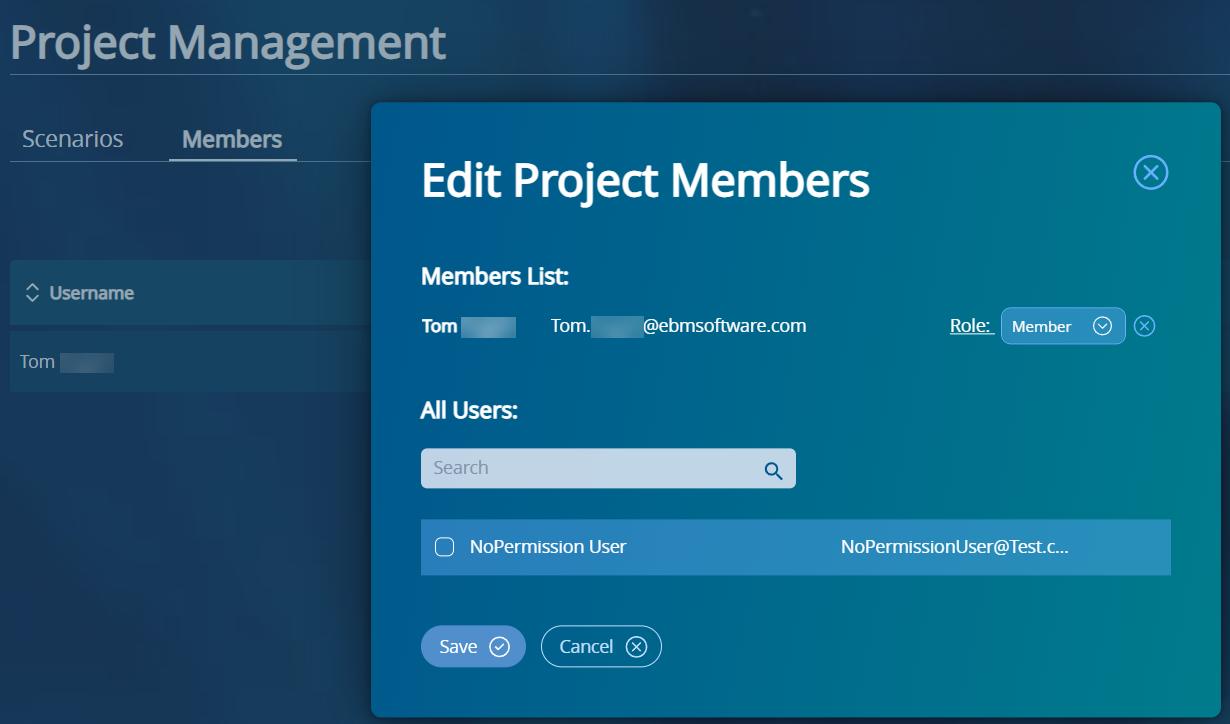Select the Members tab
1230x724 pixels.
coord(232,139)
